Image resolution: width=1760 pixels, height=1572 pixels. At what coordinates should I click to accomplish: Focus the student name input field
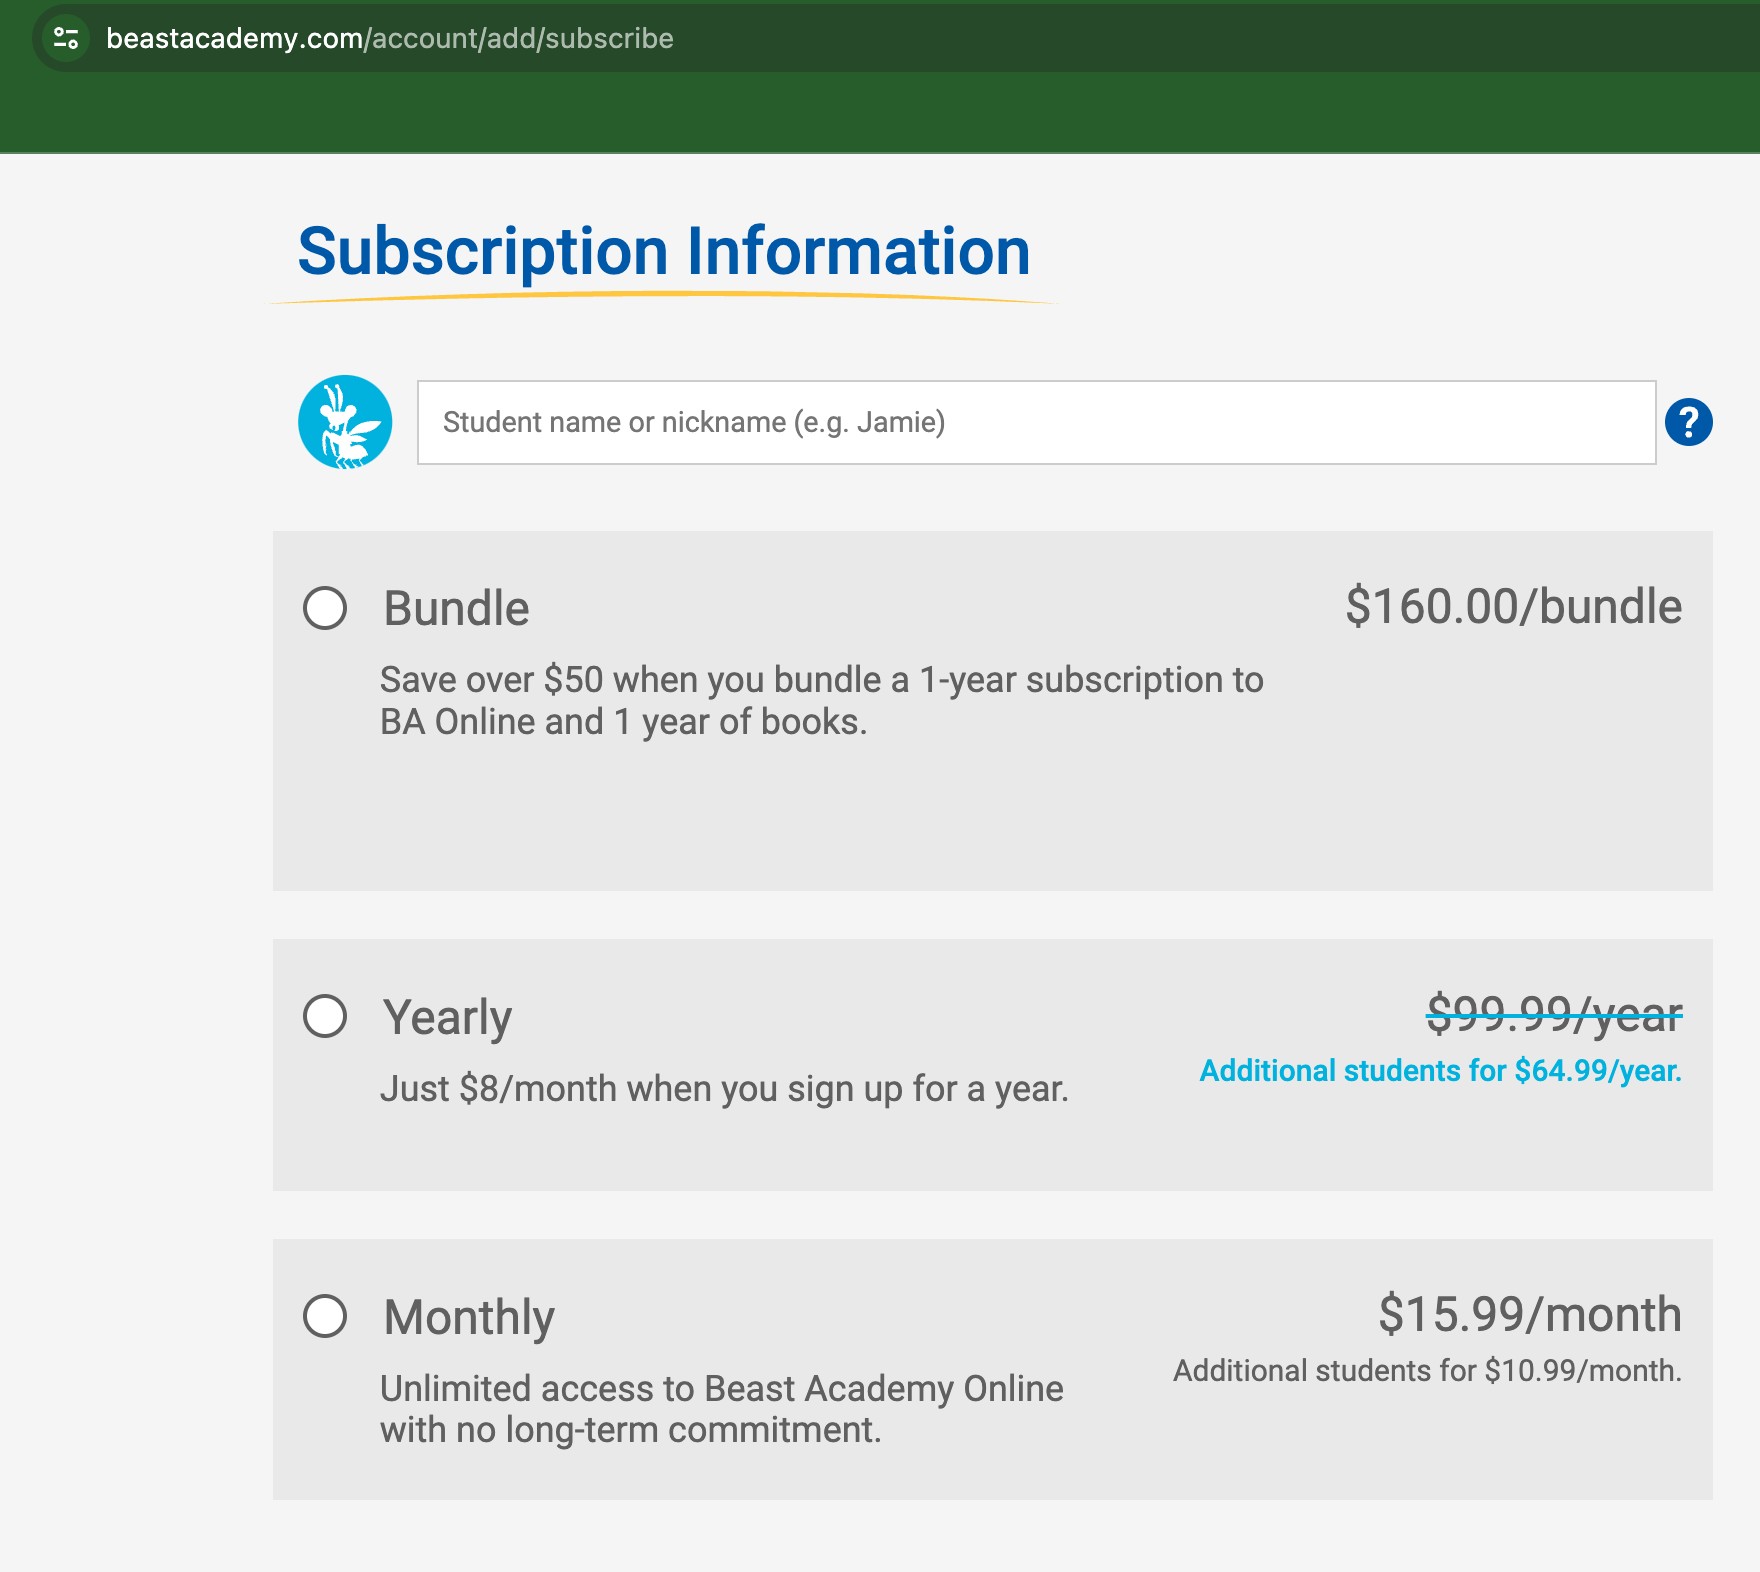point(1036,422)
